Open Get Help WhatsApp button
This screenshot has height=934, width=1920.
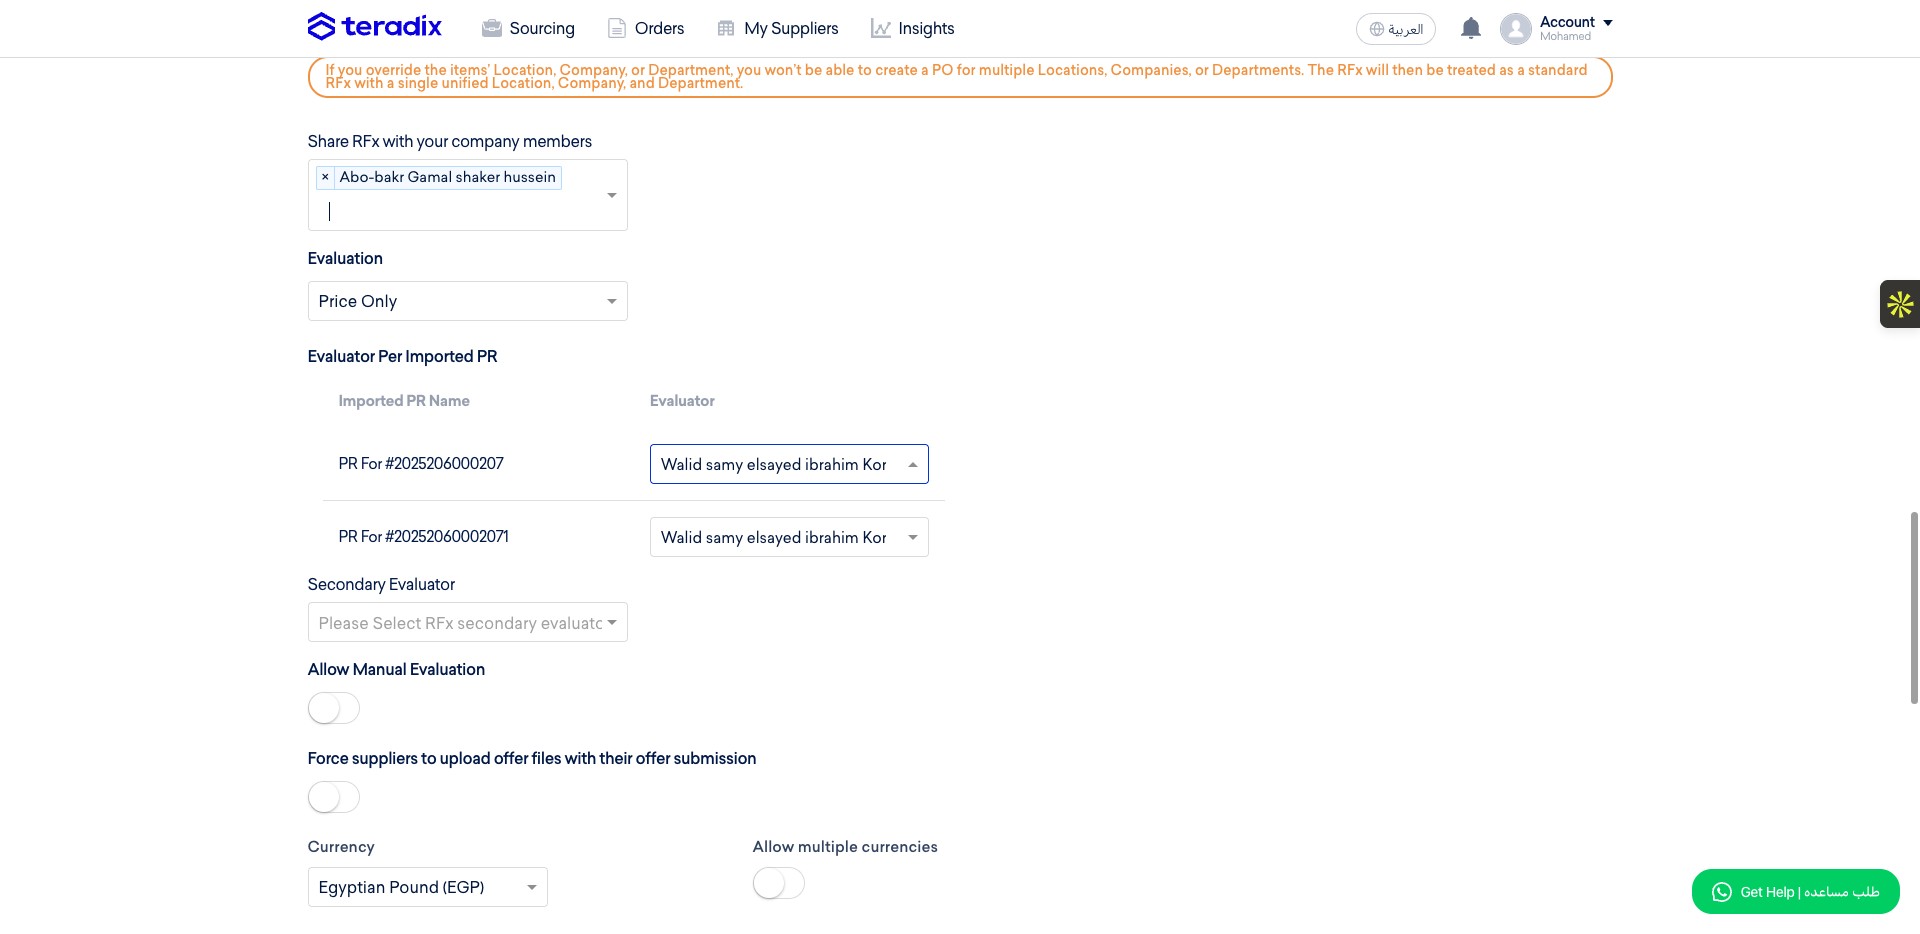tap(1796, 891)
